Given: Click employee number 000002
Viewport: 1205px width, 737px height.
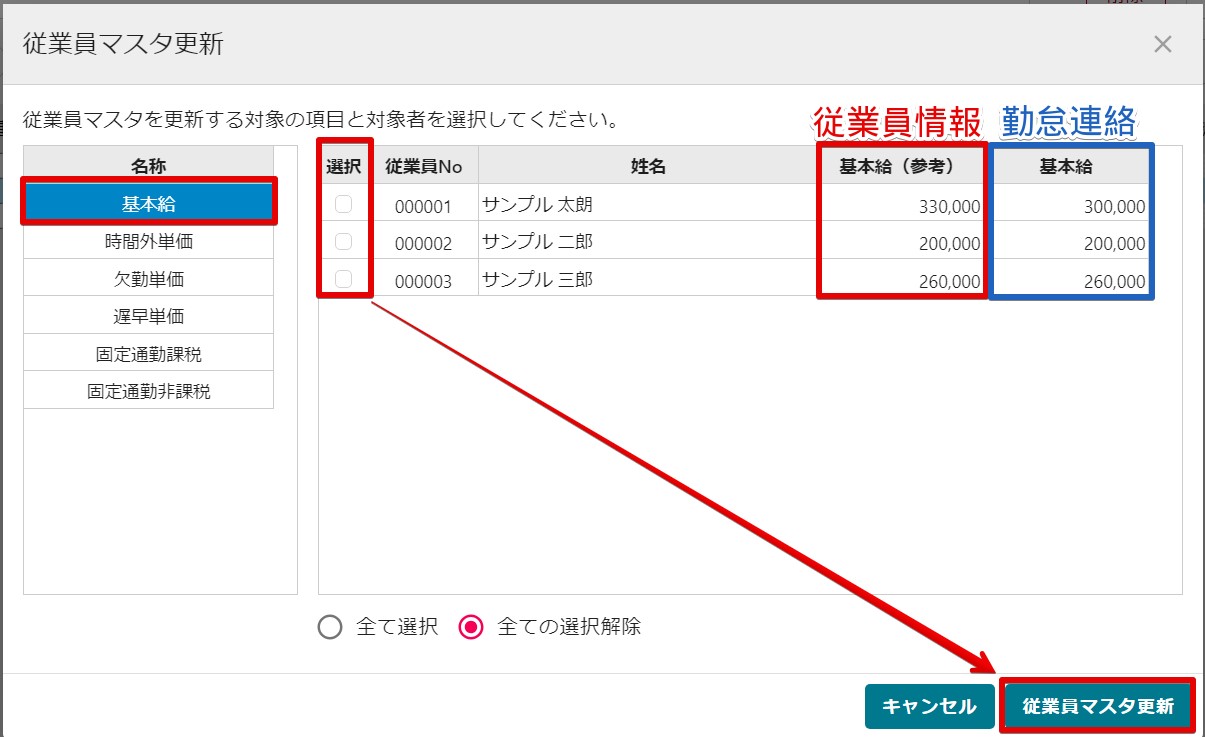Looking at the screenshot, I should [423, 244].
